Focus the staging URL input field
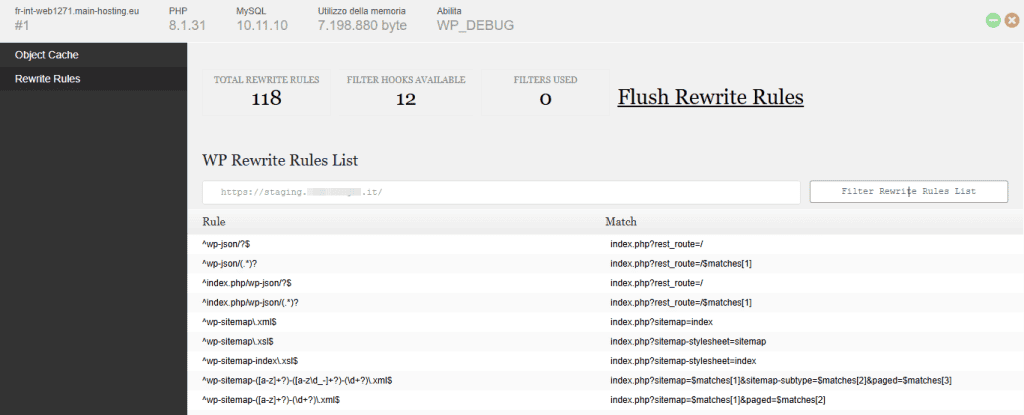This screenshot has width=1024, height=415. [501, 192]
